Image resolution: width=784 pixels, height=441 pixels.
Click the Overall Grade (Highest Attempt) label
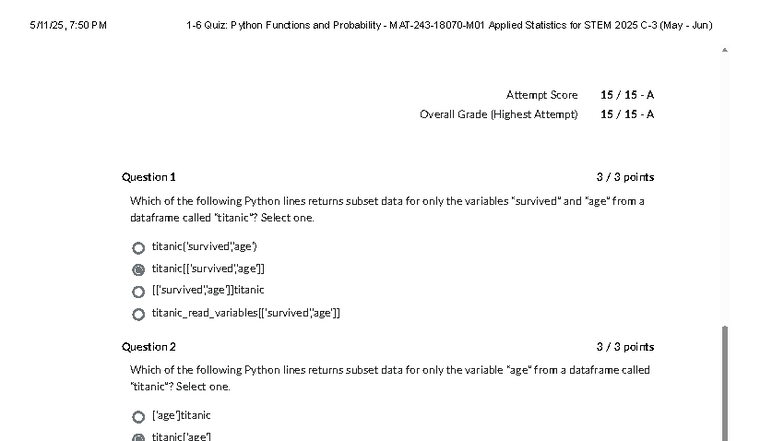[498, 114]
